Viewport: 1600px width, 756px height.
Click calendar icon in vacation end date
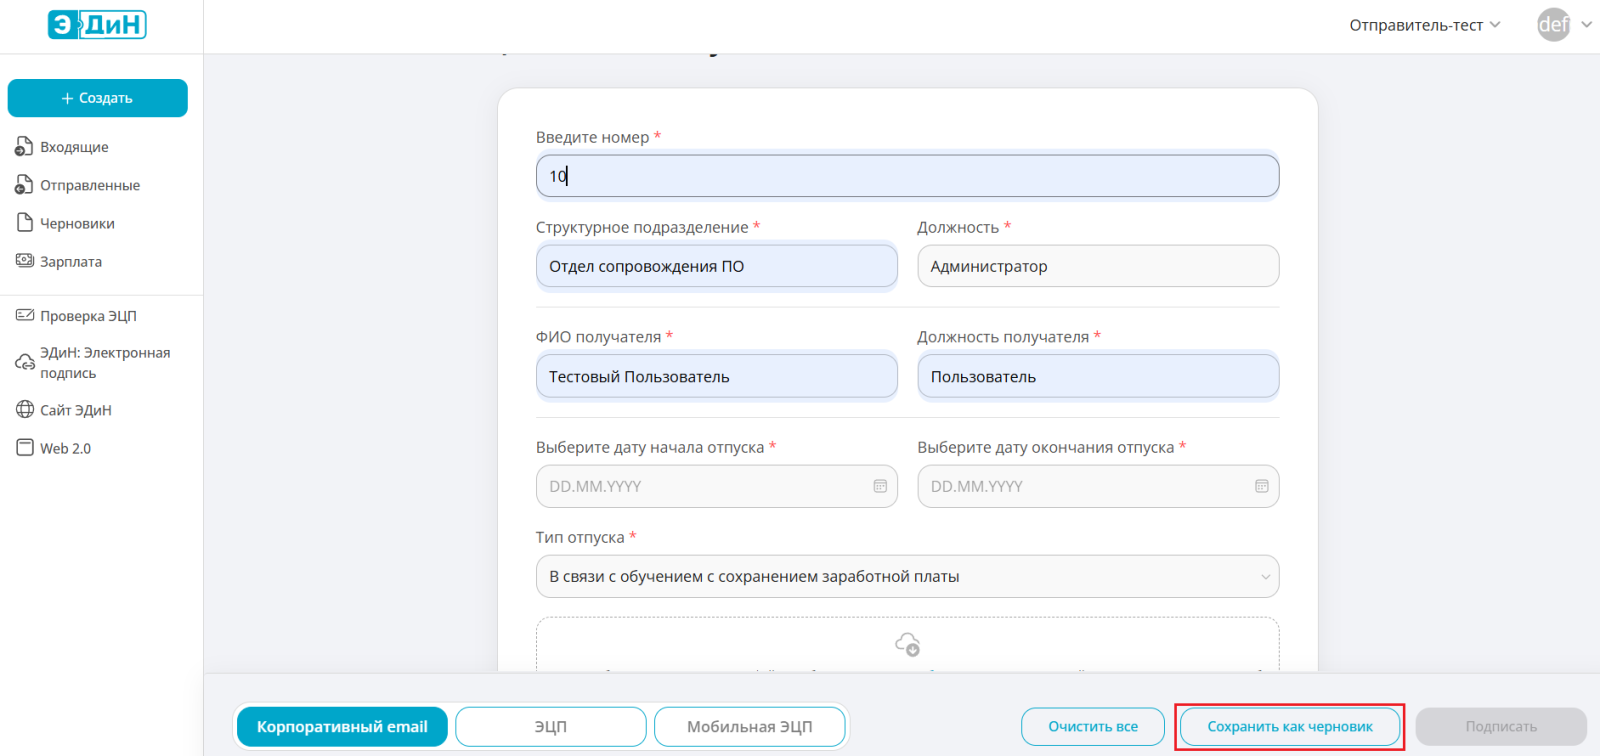(1261, 486)
